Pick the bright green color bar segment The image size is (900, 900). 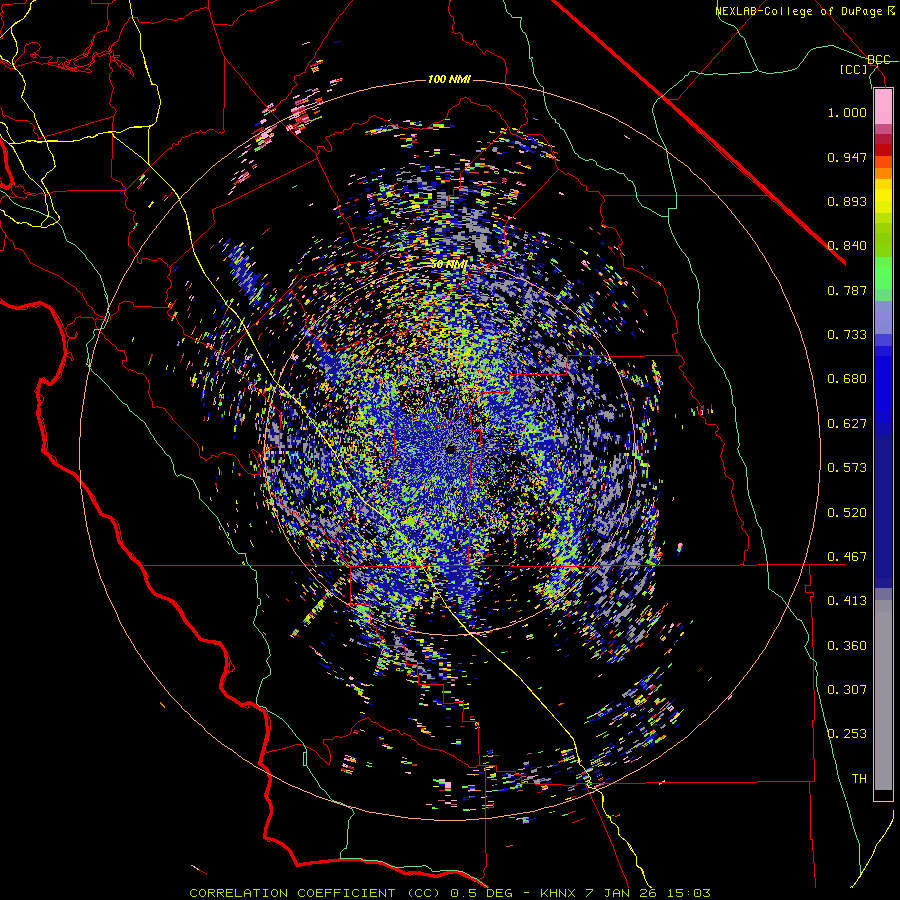pyautogui.click(x=883, y=273)
